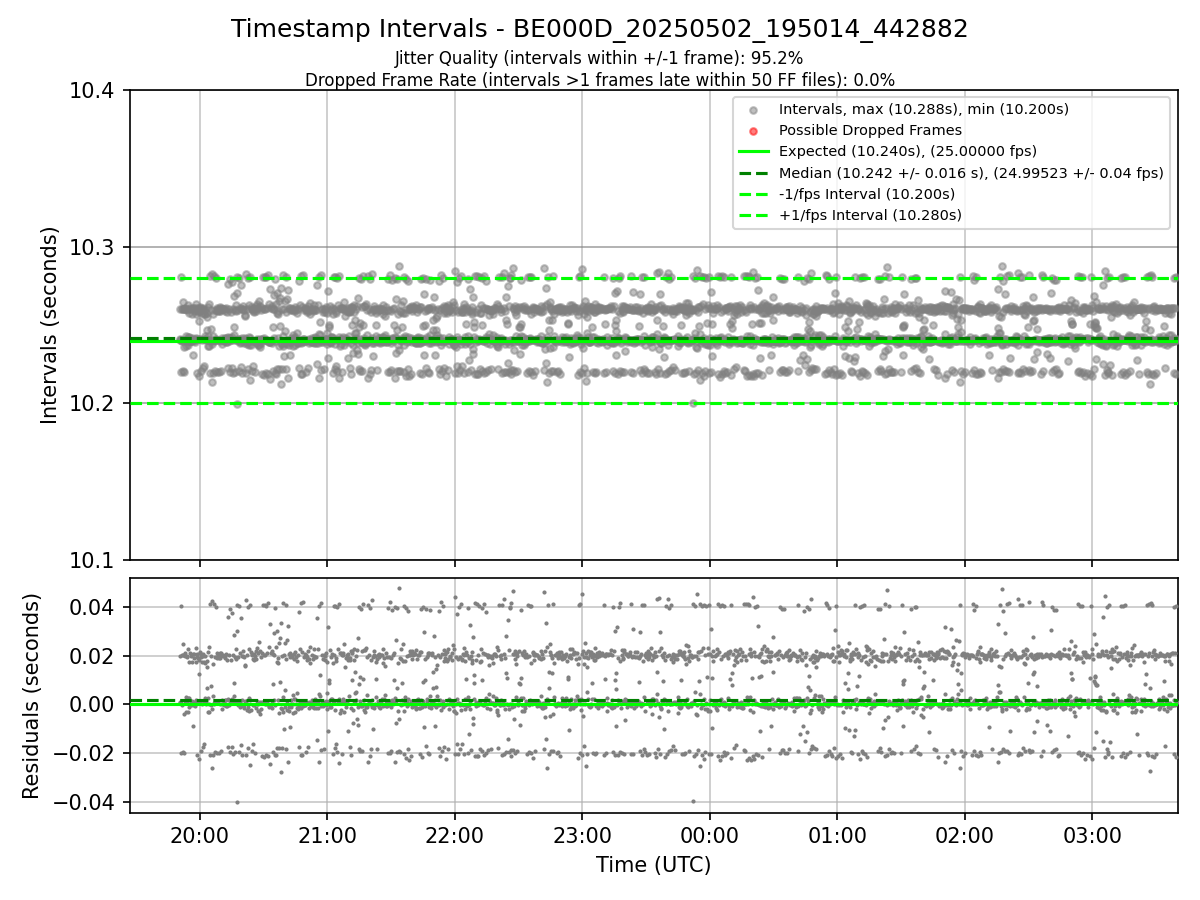Click the "Dropped Frame Rate" 0.0% subtitle line

(600, 80)
